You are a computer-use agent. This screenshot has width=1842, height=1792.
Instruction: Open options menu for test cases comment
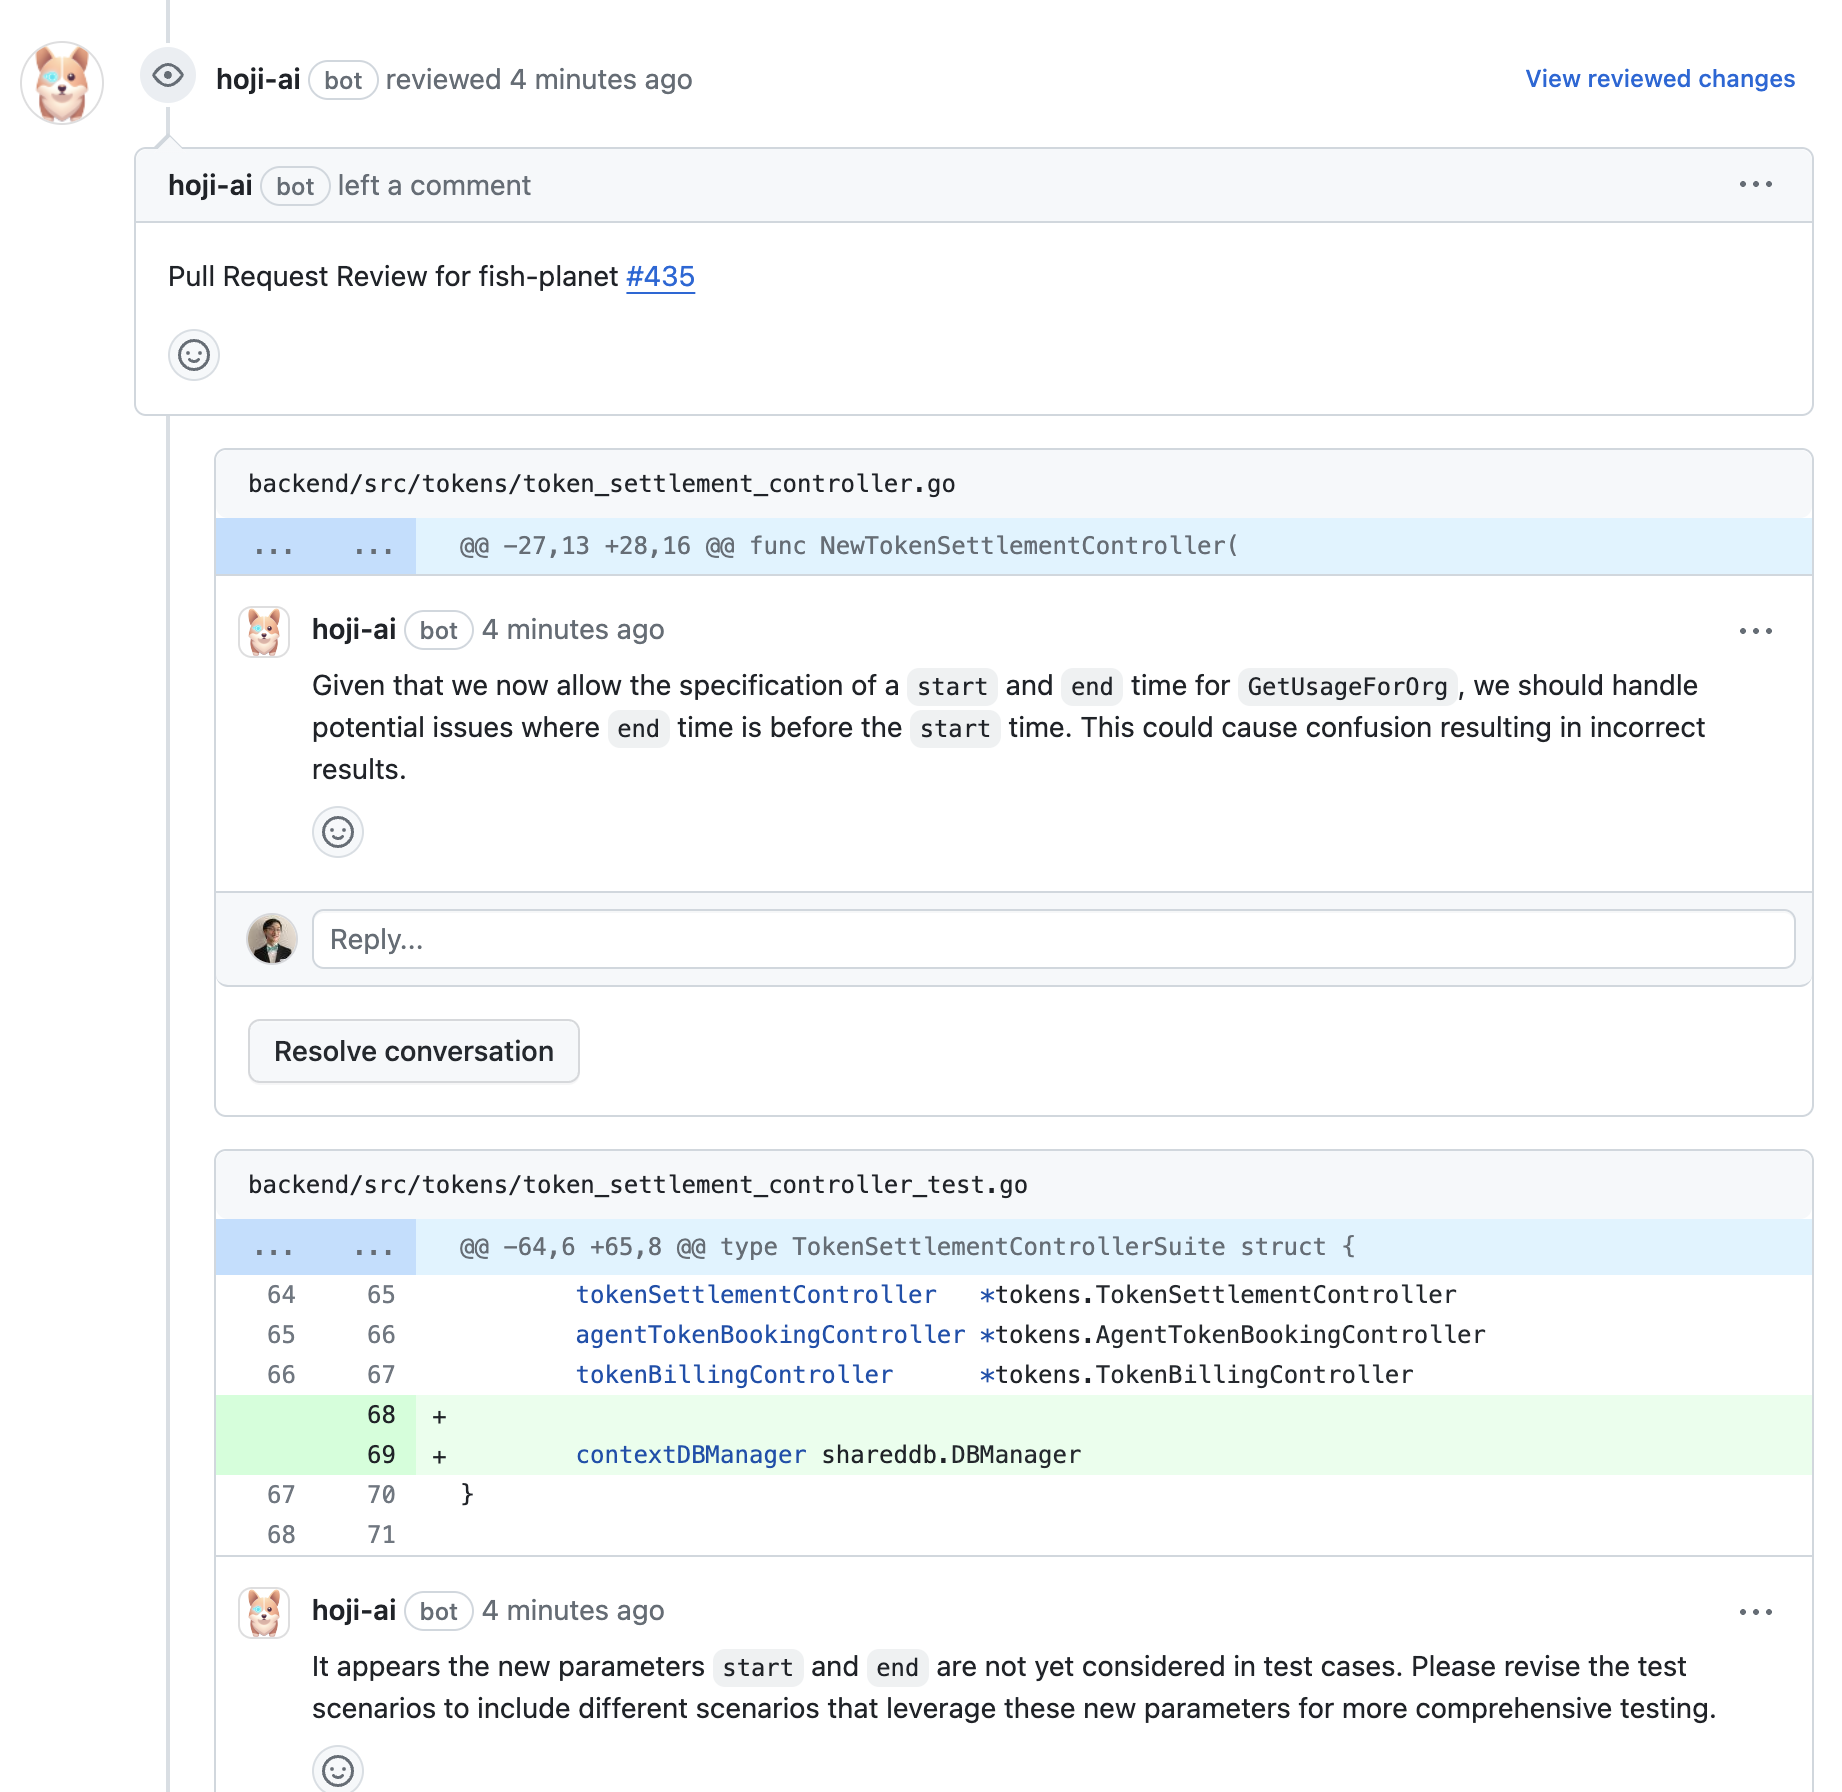(x=1755, y=1612)
